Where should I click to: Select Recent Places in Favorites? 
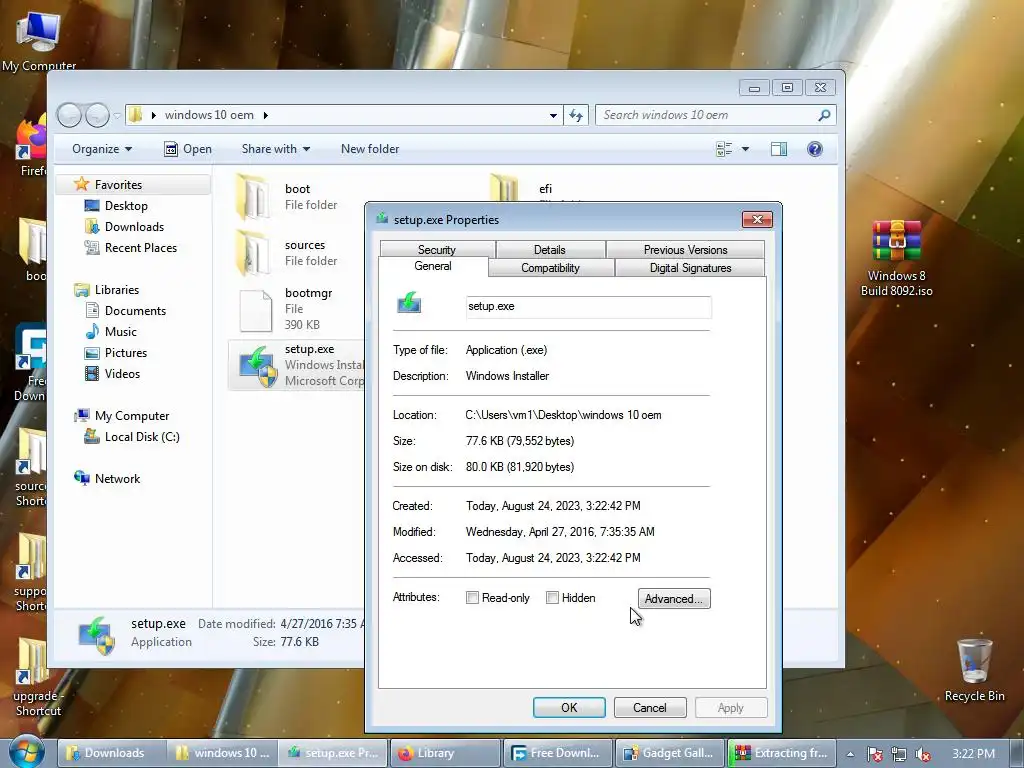(140, 248)
